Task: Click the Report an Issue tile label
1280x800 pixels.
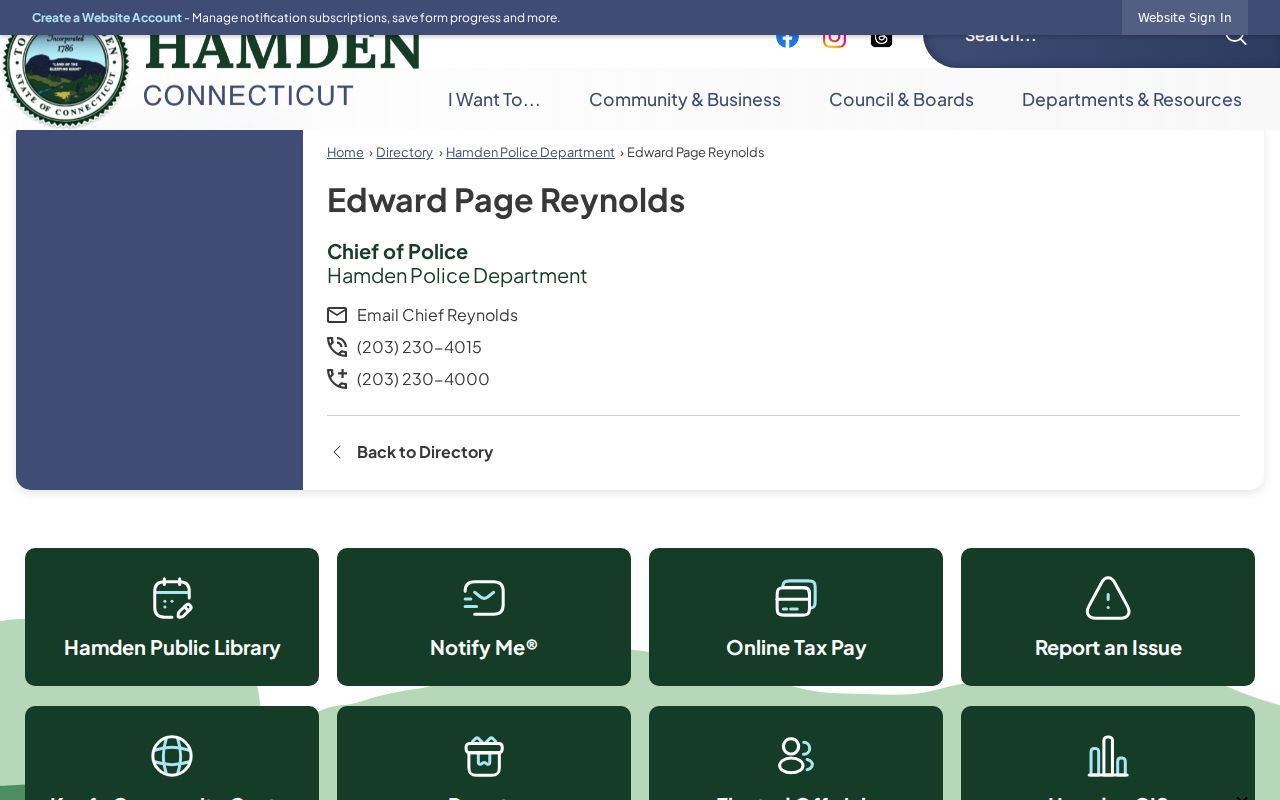Action: [x=1108, y=648]
